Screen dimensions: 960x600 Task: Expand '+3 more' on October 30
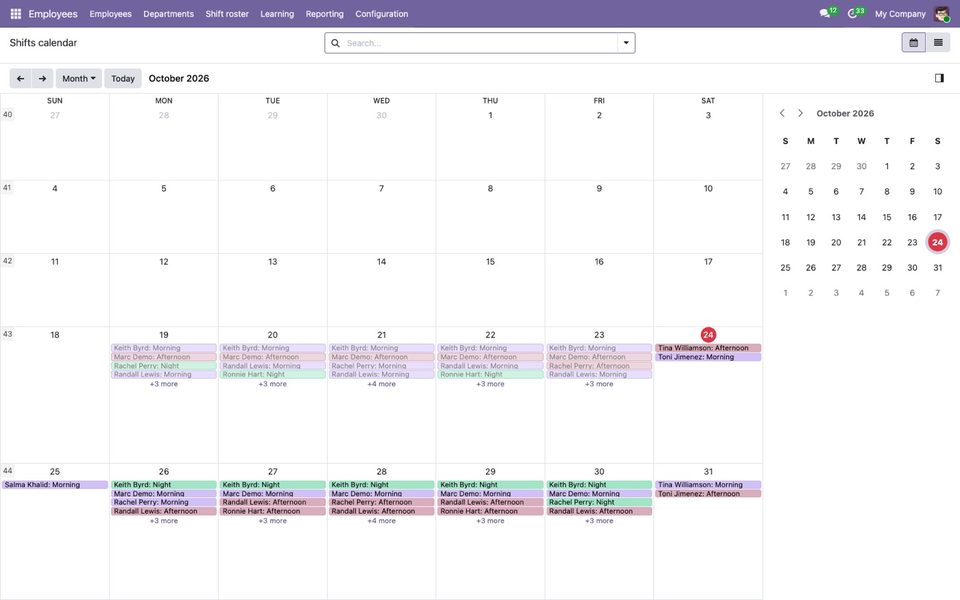point(599,520)
